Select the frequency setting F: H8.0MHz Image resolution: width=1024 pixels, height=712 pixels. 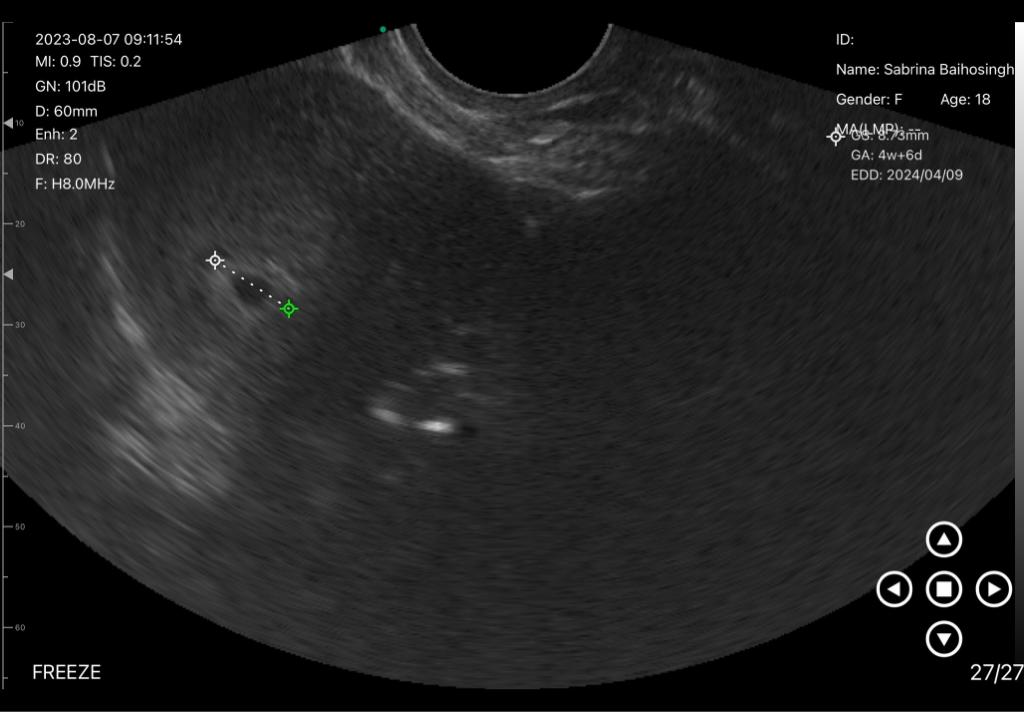(75, 184)
